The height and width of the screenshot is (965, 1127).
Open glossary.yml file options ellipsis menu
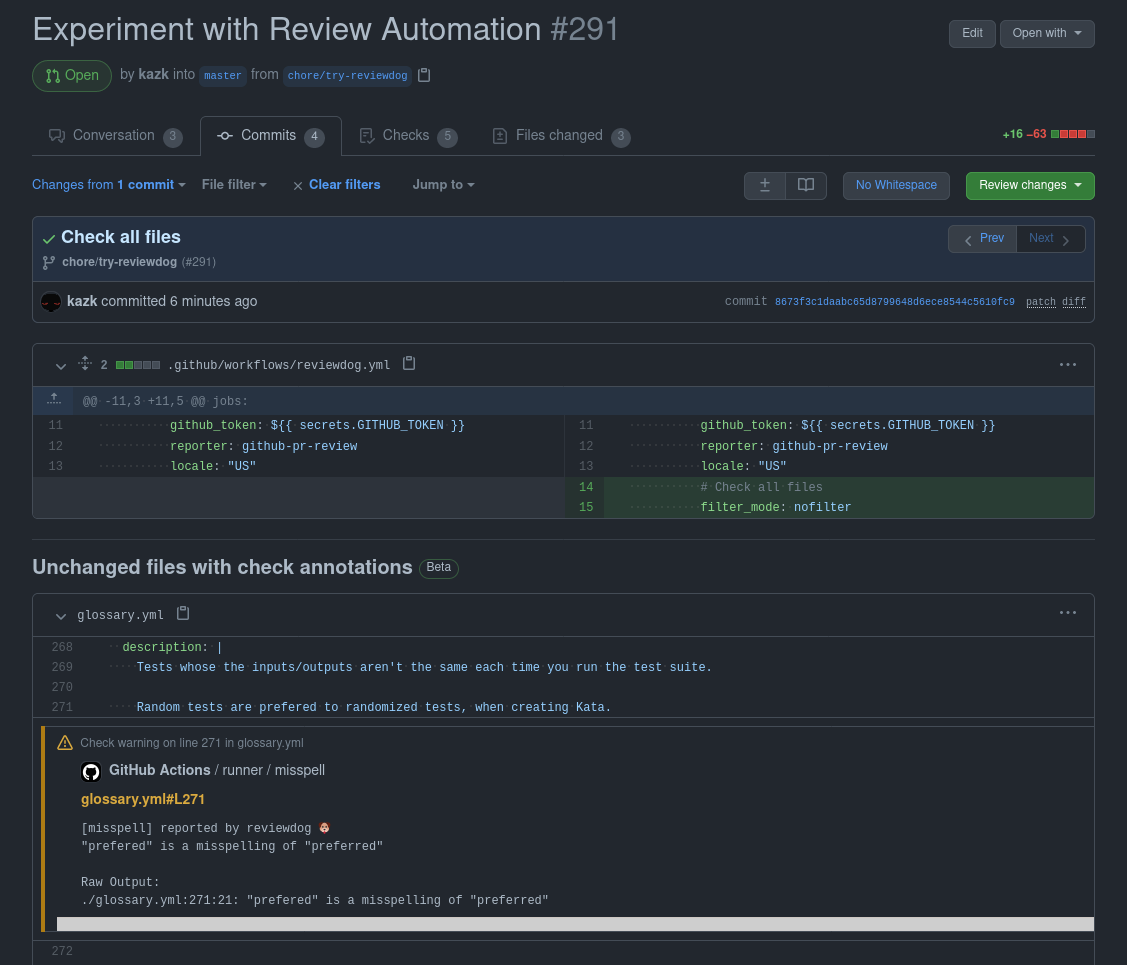pyautogui.click(x=1067, y=613)
